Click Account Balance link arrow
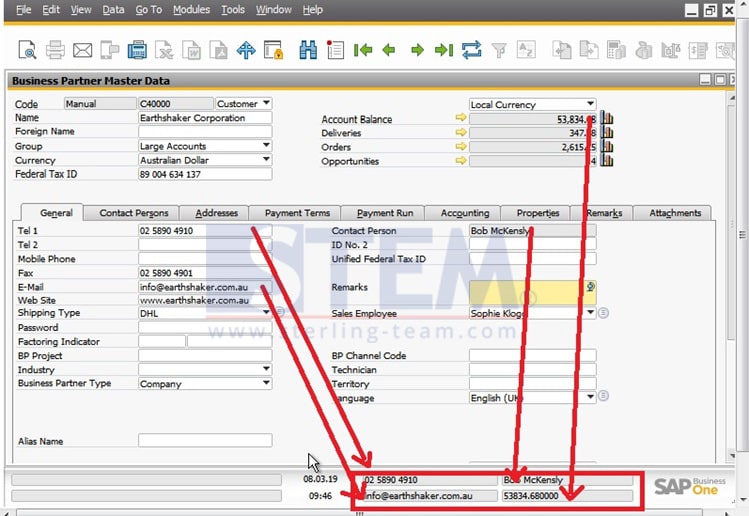Viewport: 749px width, 516px height. tap(460, 118)
